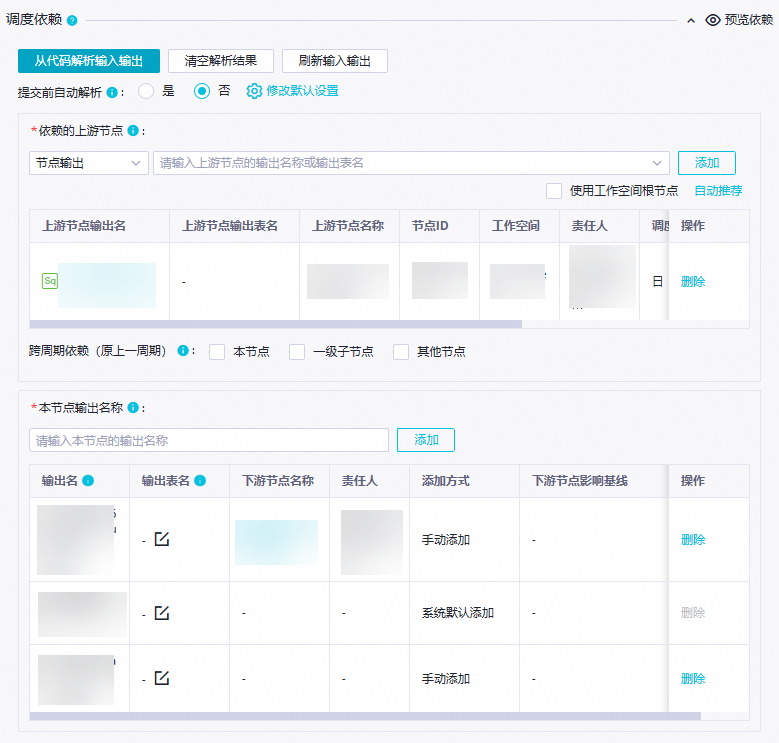Click the green Sq node icon

pos(50,281)
